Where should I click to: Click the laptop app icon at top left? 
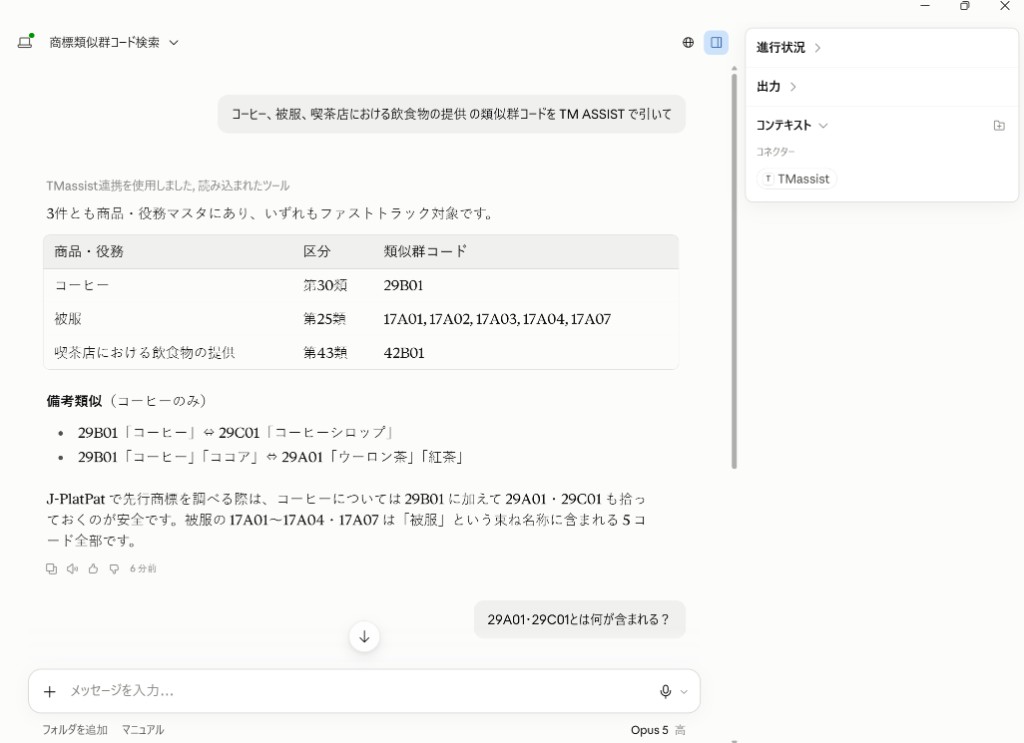[25, 42]
